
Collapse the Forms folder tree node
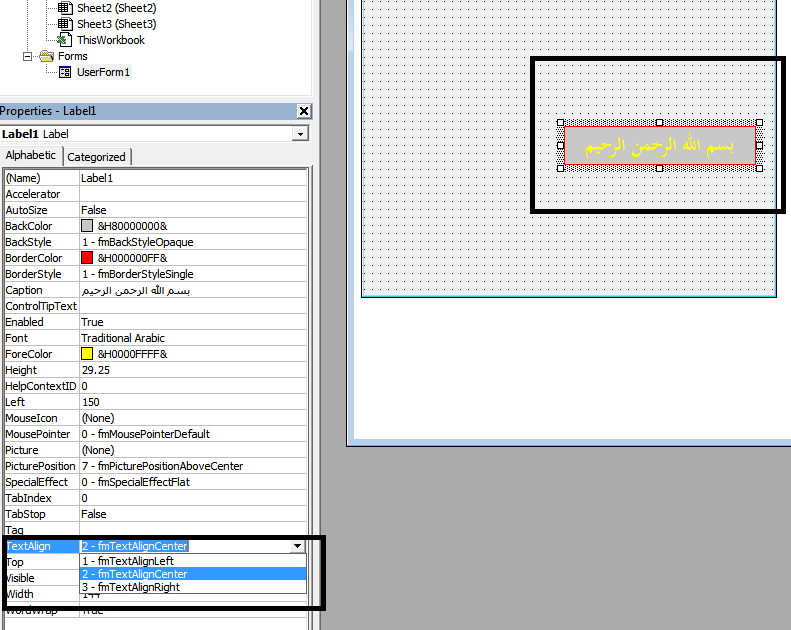tap(30, 56)
